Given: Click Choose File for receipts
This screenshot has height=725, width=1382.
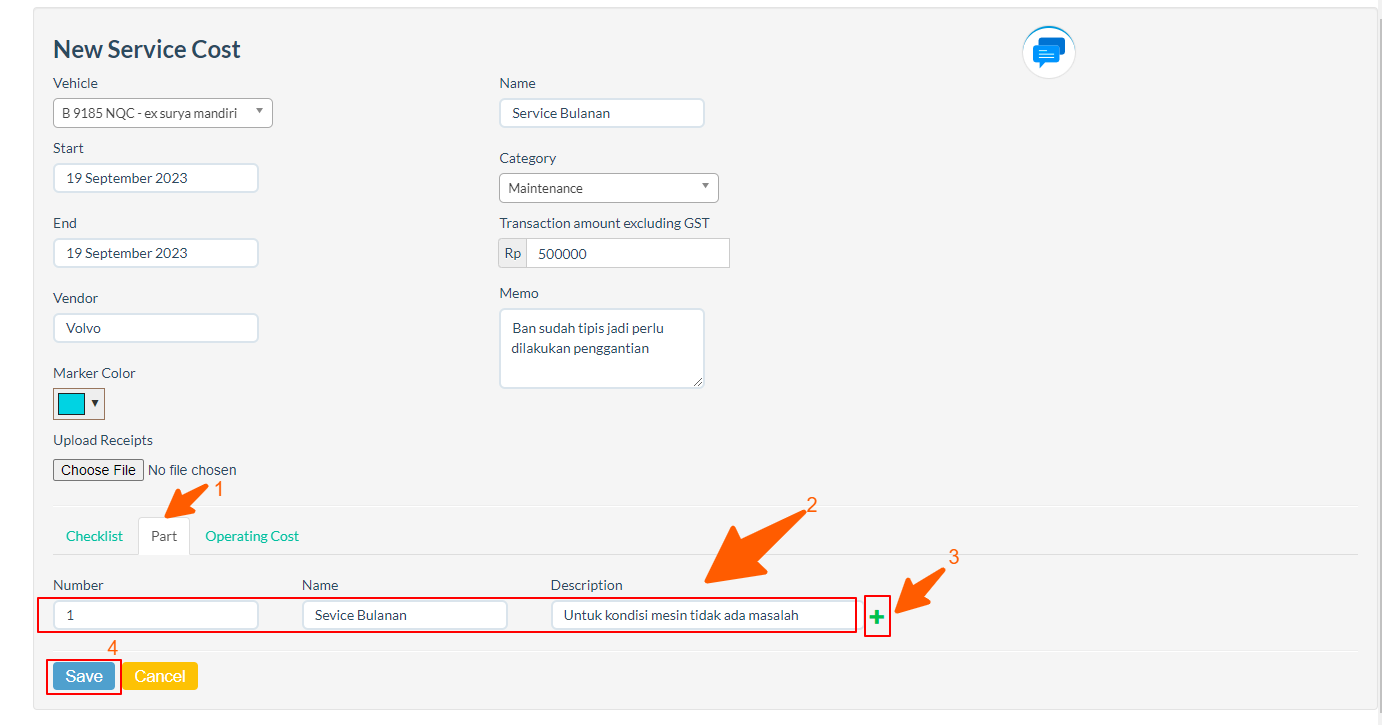Looking at the screenshot, I should click(x=98, y=470).
